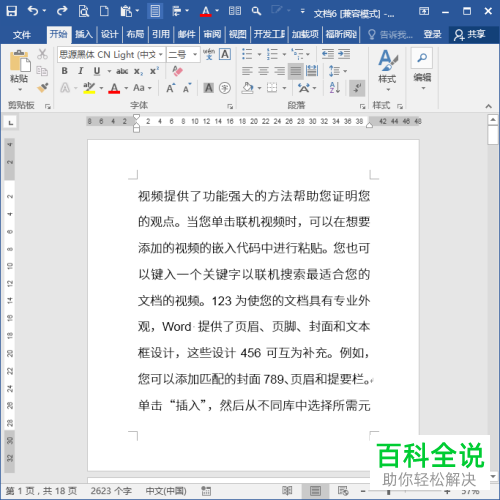Open print preview from quick access toolbar
The image size is (500, 500).
point(83,11)
